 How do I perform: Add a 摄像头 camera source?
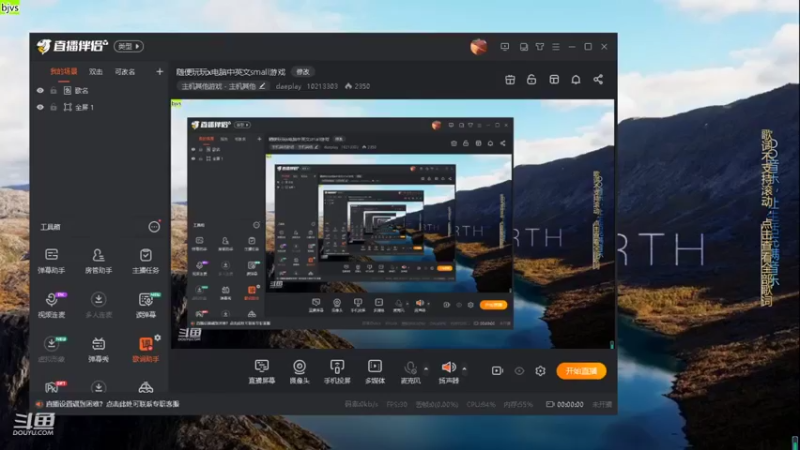click(299, 371)
